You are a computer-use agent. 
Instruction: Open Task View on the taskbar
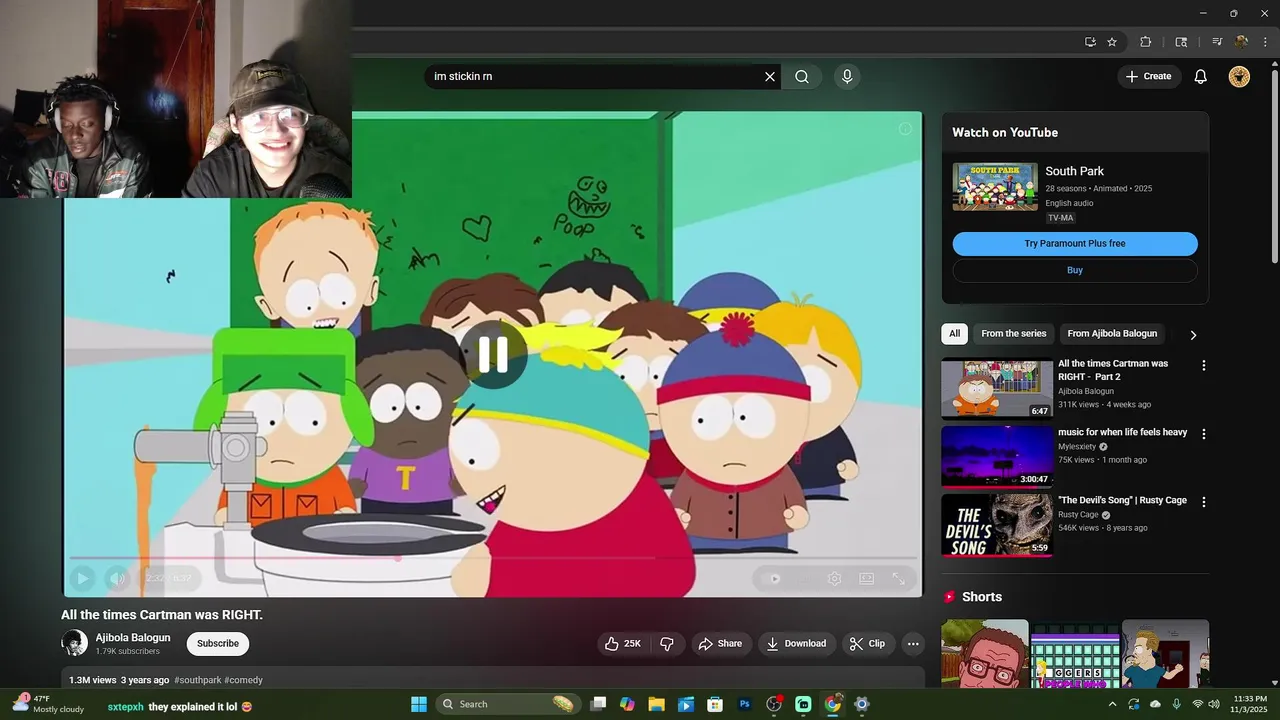click(598, 704)
